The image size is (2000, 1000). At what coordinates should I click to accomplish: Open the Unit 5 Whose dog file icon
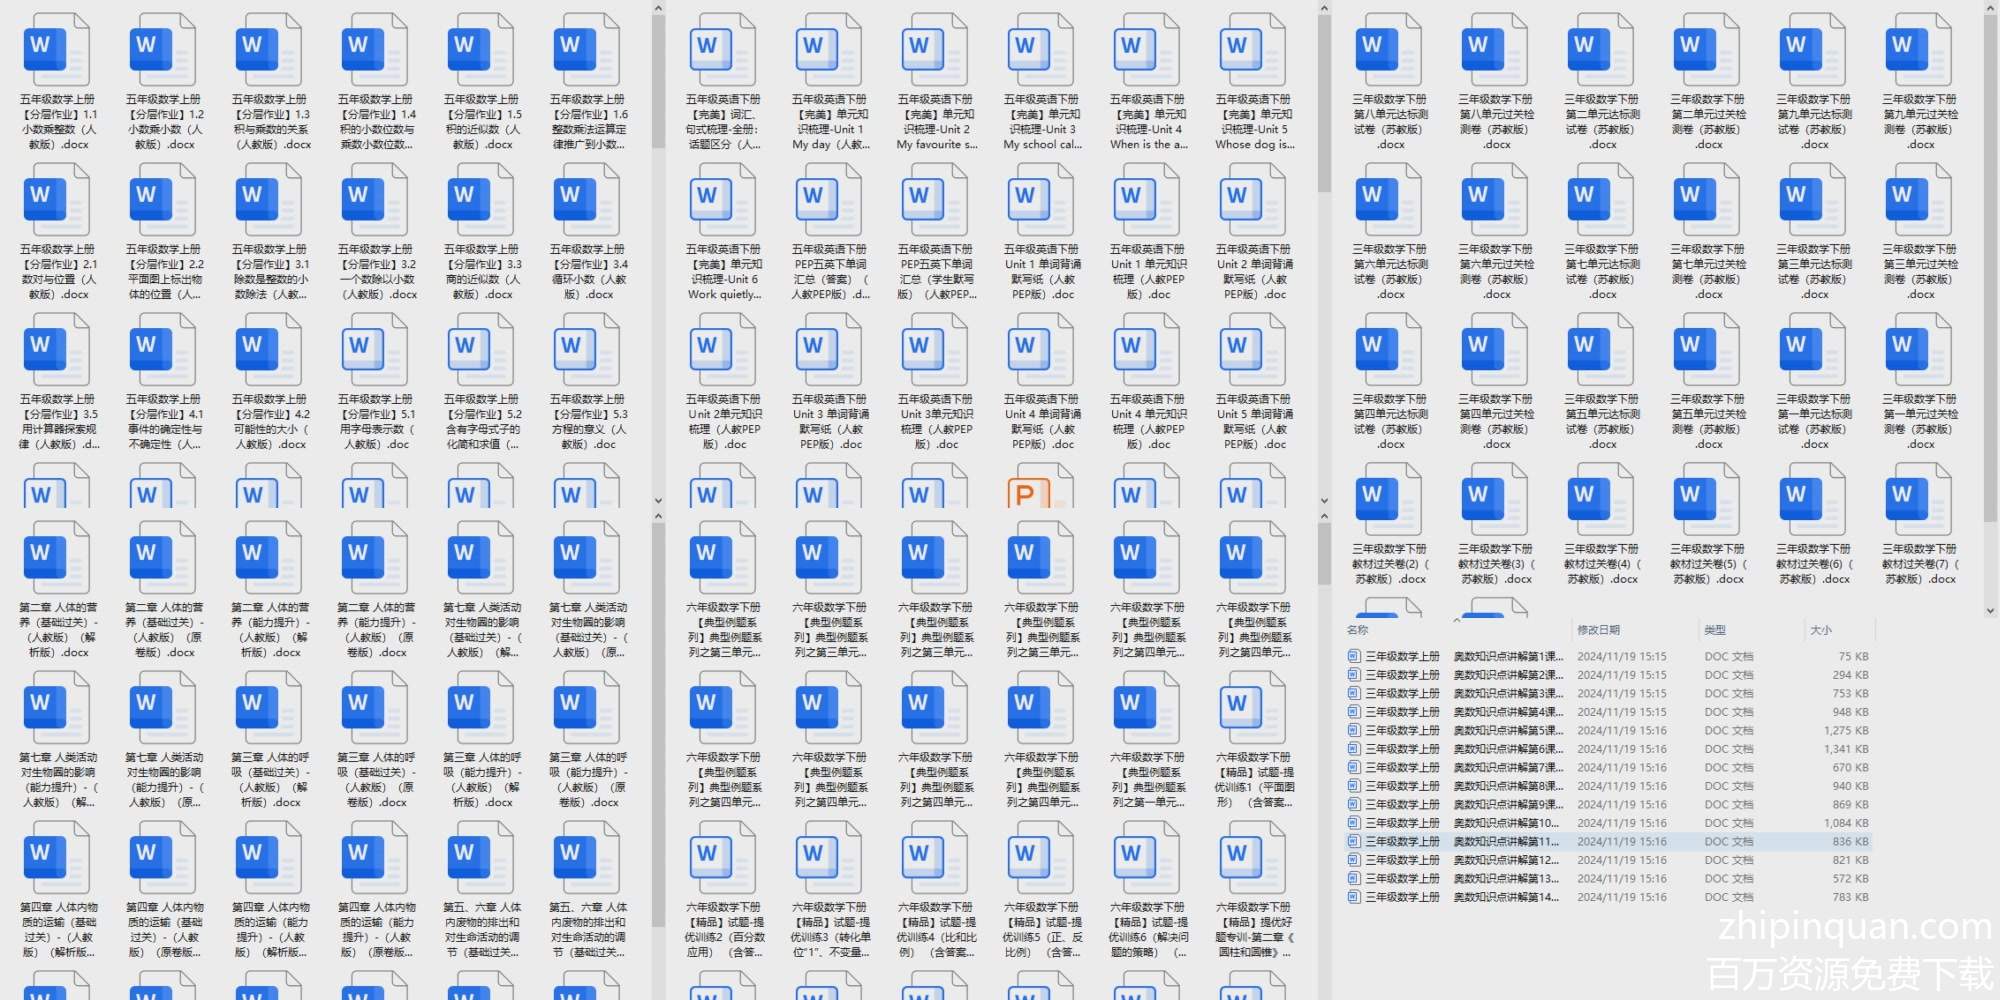tap(1253, 49)
